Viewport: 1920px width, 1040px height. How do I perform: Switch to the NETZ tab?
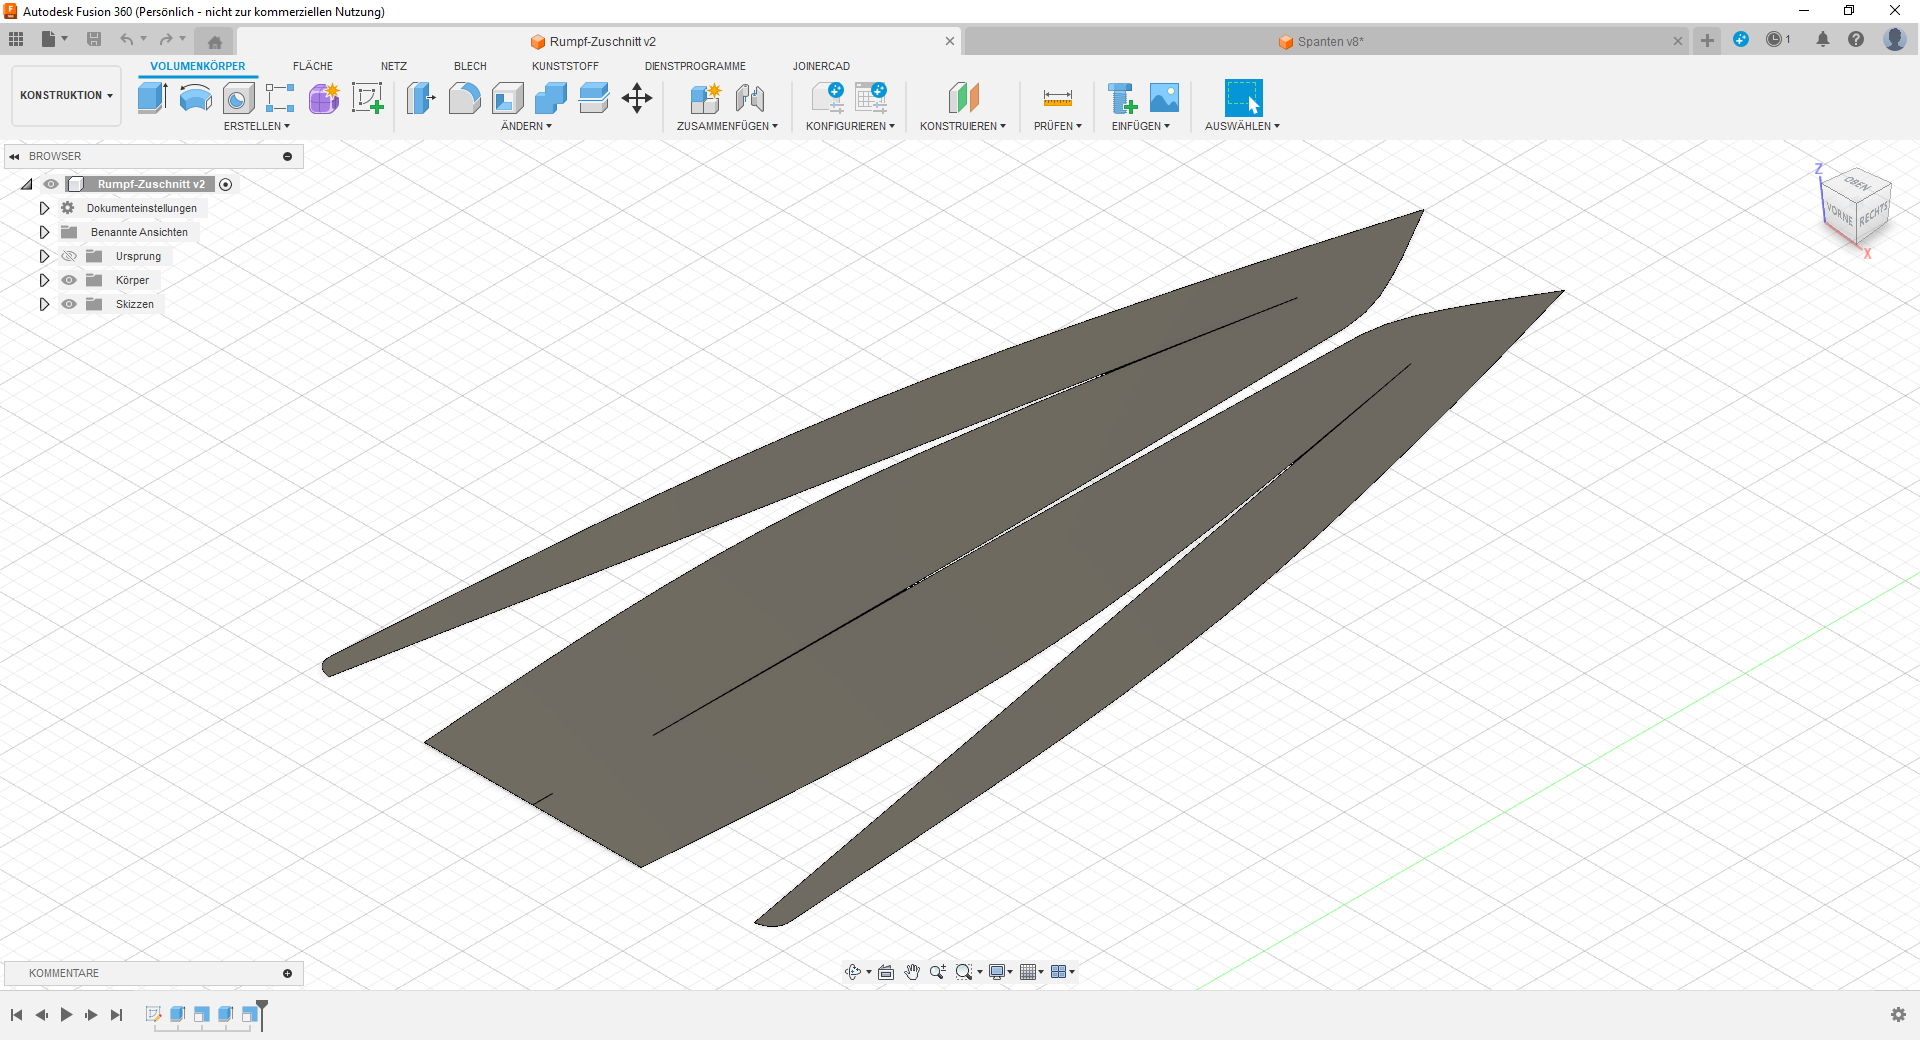(394, 66)
